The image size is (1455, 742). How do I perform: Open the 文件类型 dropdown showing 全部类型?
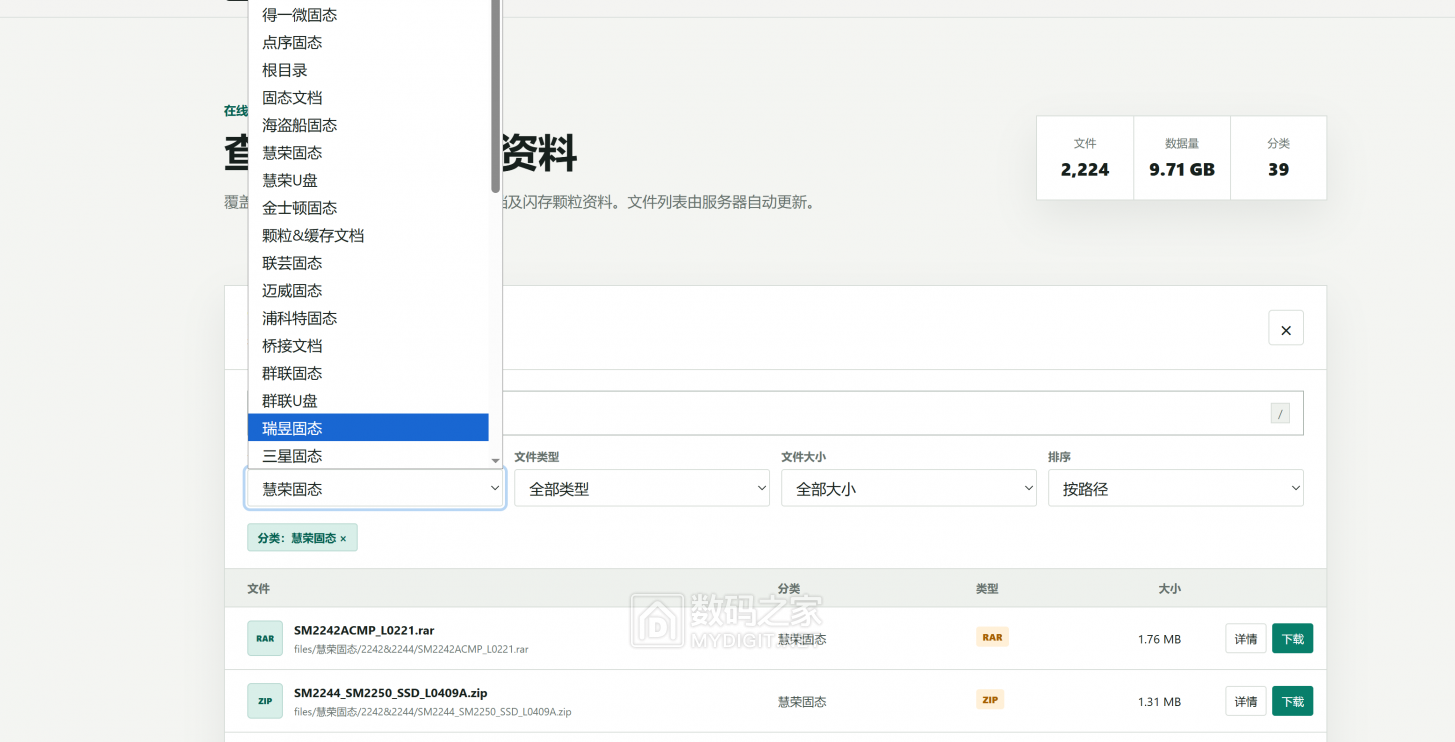[642, 489]
